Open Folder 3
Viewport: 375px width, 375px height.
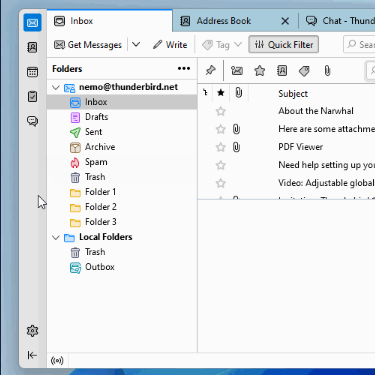[x=122, y=222]
